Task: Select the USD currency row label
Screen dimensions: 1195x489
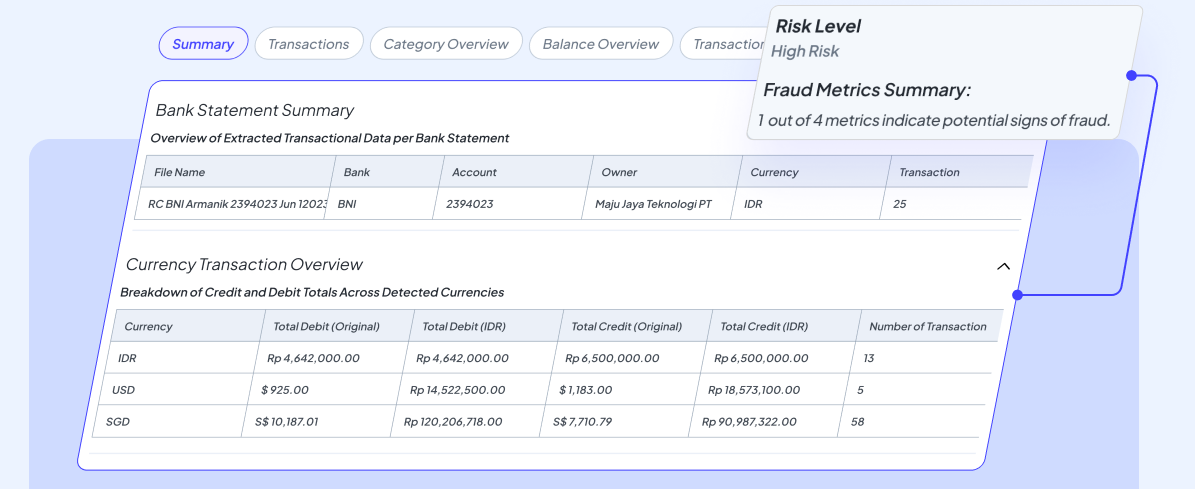Action: click(123, 390)
